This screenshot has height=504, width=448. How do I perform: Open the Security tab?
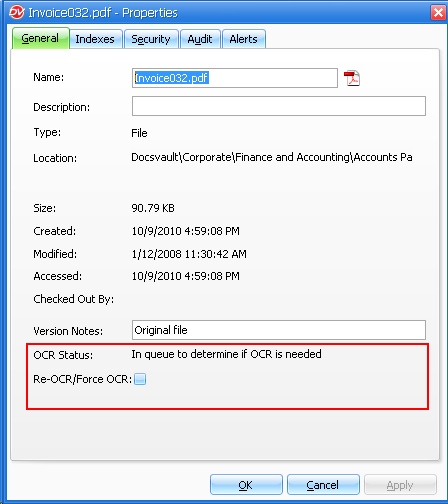pyautogui.click(x=151, y=39)
